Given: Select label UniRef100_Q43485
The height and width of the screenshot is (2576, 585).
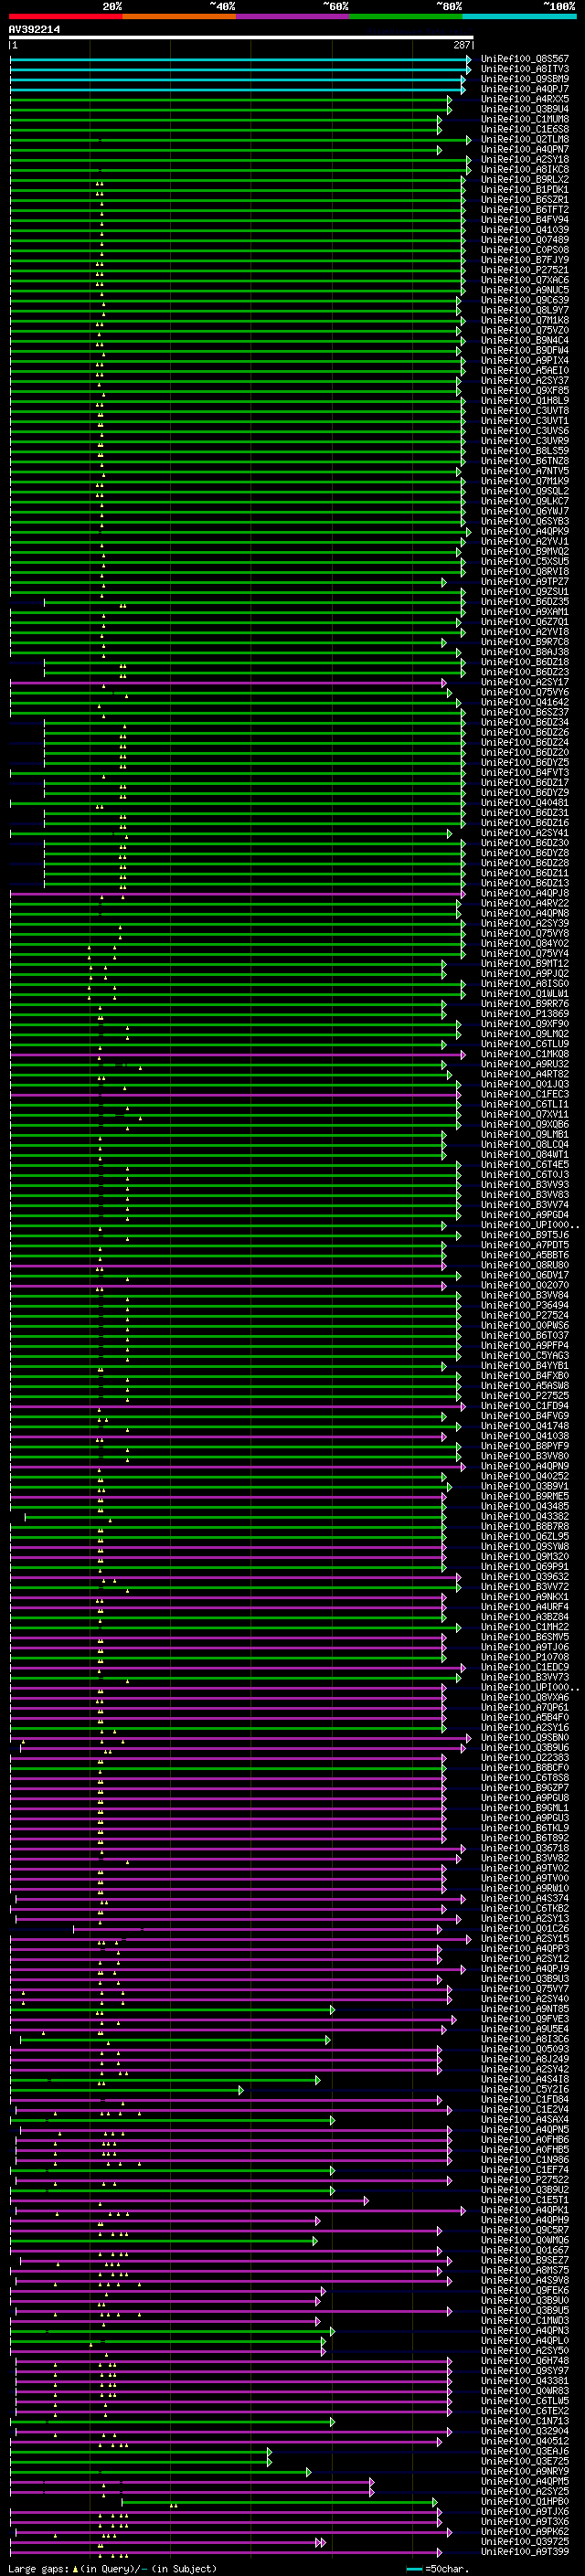Looking at the screenshot, I should (x=525, y=1506).
